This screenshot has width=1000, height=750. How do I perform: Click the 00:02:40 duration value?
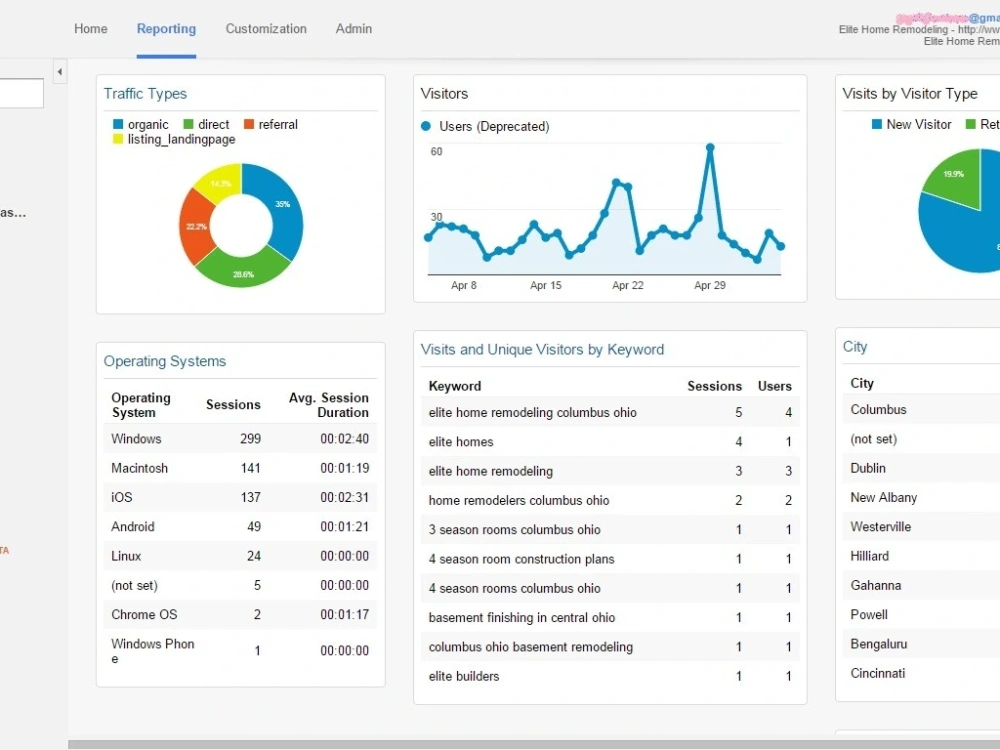click(344, 439)
